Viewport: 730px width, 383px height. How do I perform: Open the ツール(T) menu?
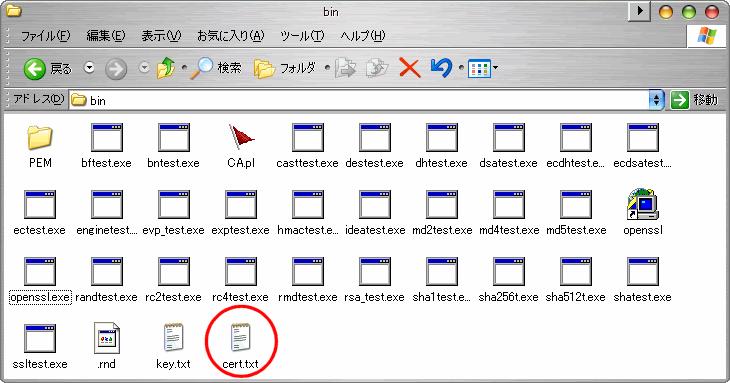click(302, 36)
